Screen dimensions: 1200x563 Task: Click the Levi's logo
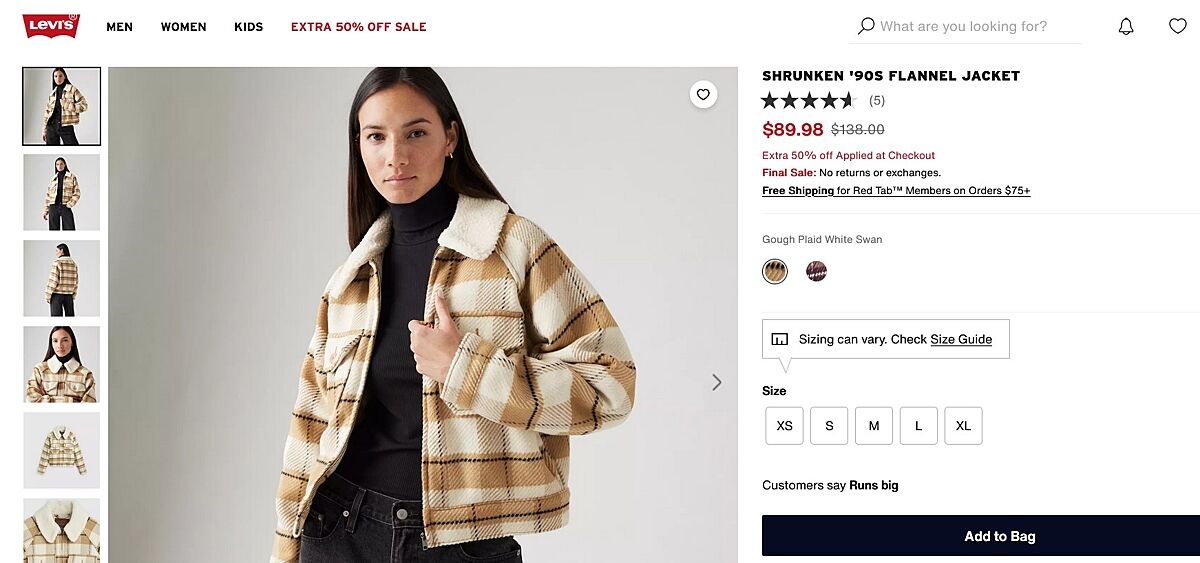[51, 25]
